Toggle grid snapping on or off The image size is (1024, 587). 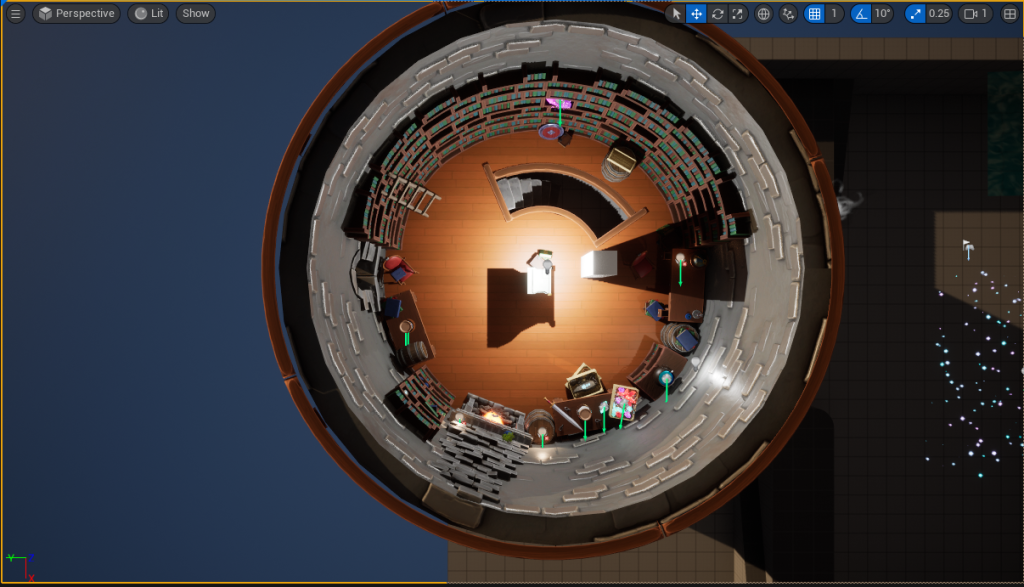pyautogui.click(x=814, y=14)
